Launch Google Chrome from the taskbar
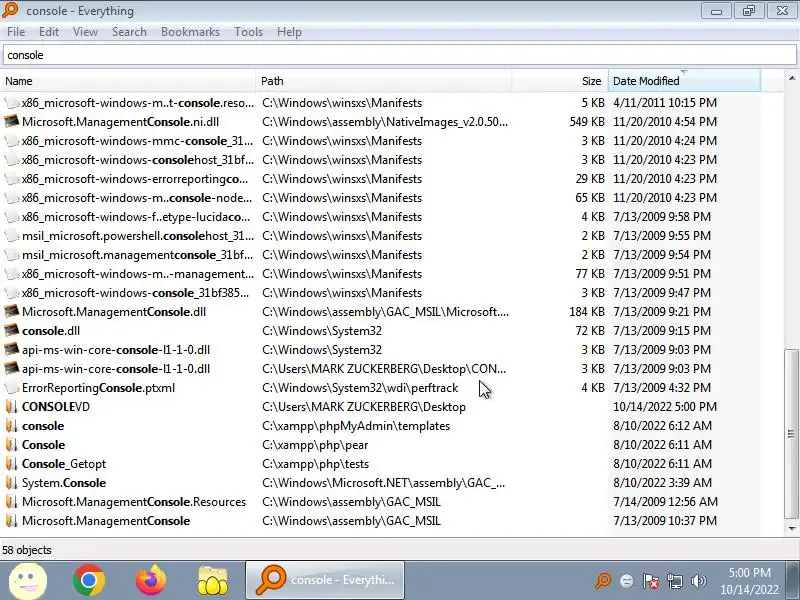Screen dimensions: 800x600 [89, 581]
